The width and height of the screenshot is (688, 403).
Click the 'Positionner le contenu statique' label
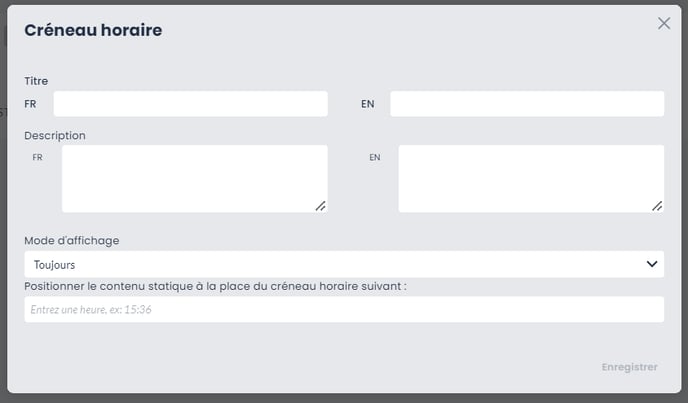click(215, 286)
